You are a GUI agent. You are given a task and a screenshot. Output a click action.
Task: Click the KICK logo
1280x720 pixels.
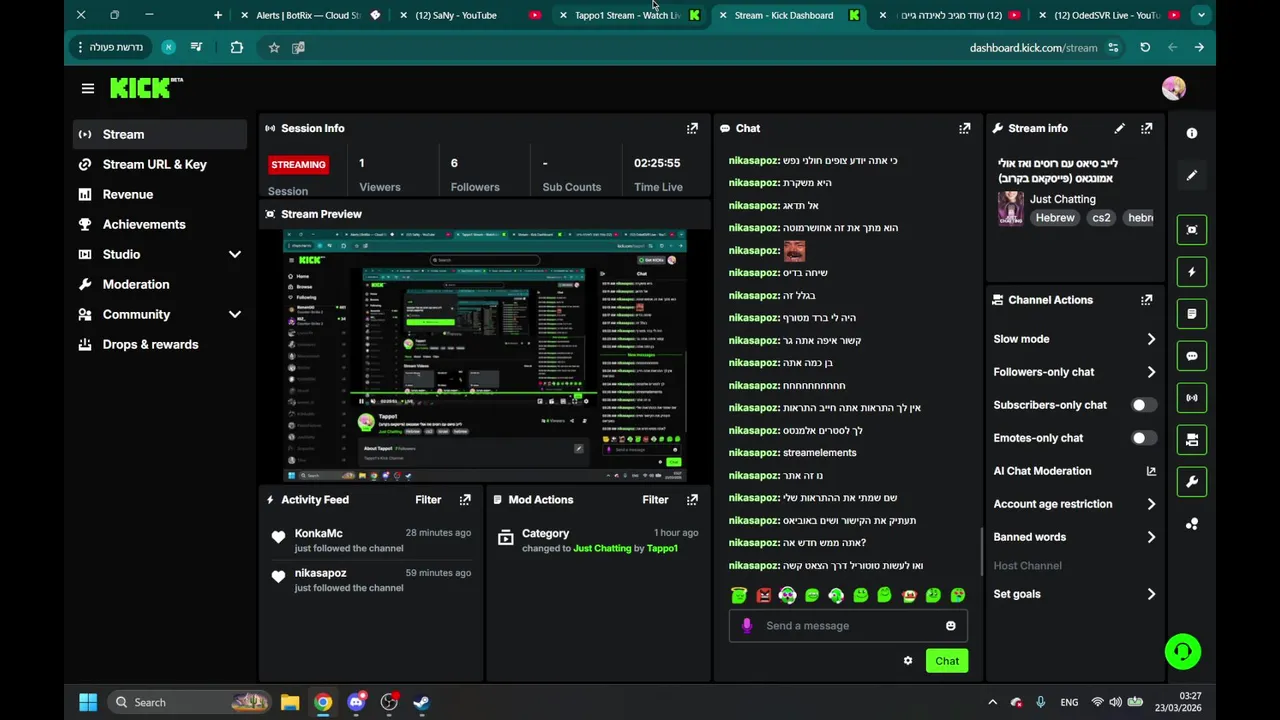146,88
